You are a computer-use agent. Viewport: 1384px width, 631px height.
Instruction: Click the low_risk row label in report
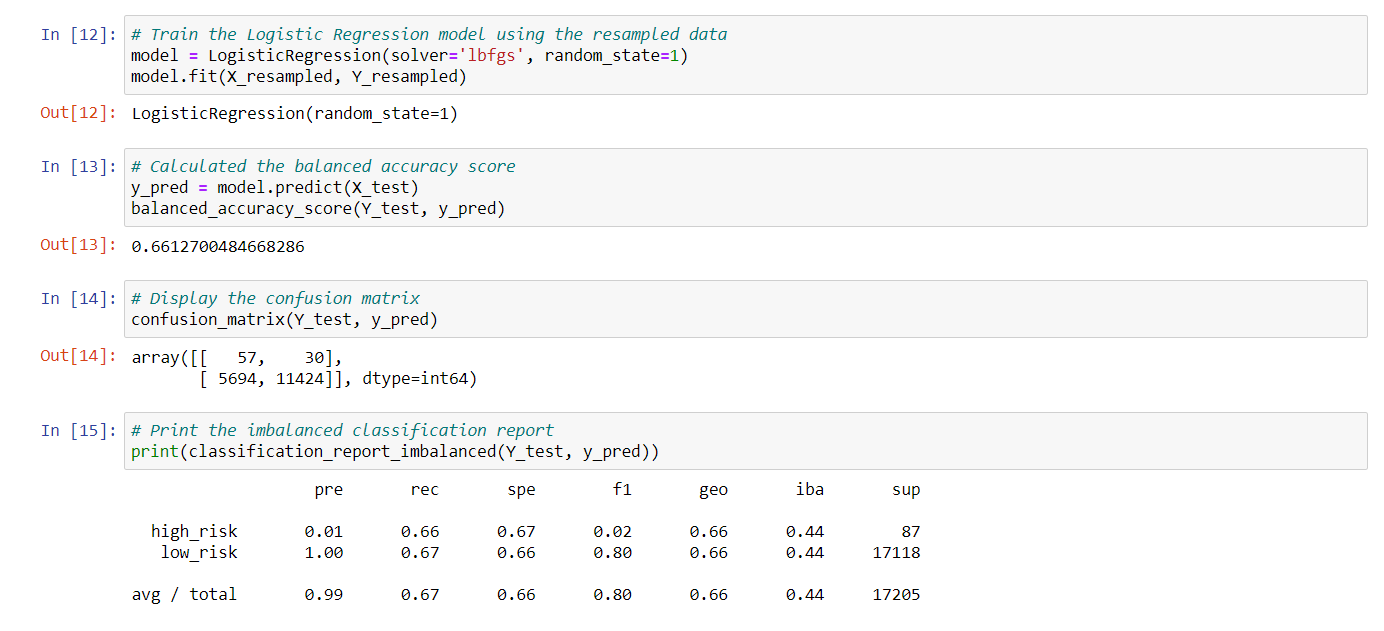pyautogui.click(x=199, y=552)
